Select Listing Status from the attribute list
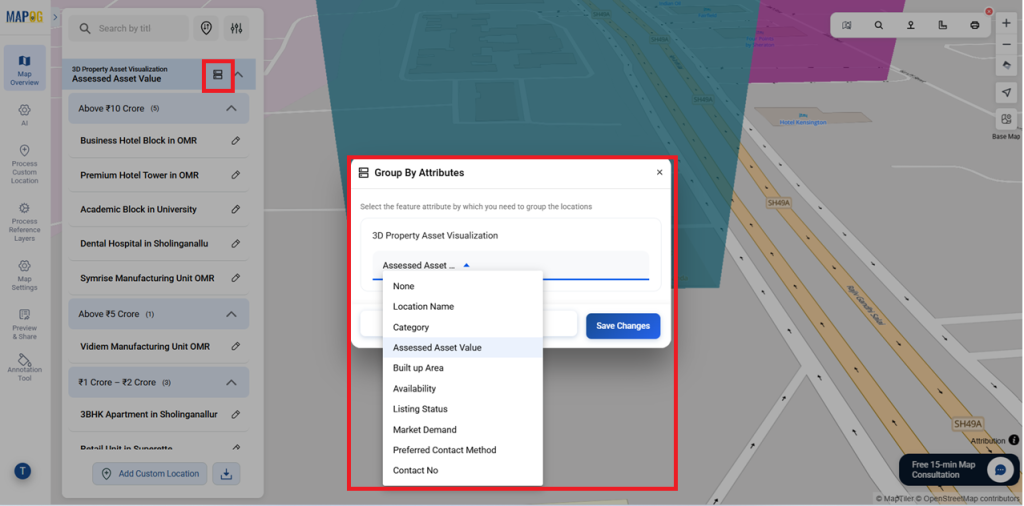 point(462,409)
